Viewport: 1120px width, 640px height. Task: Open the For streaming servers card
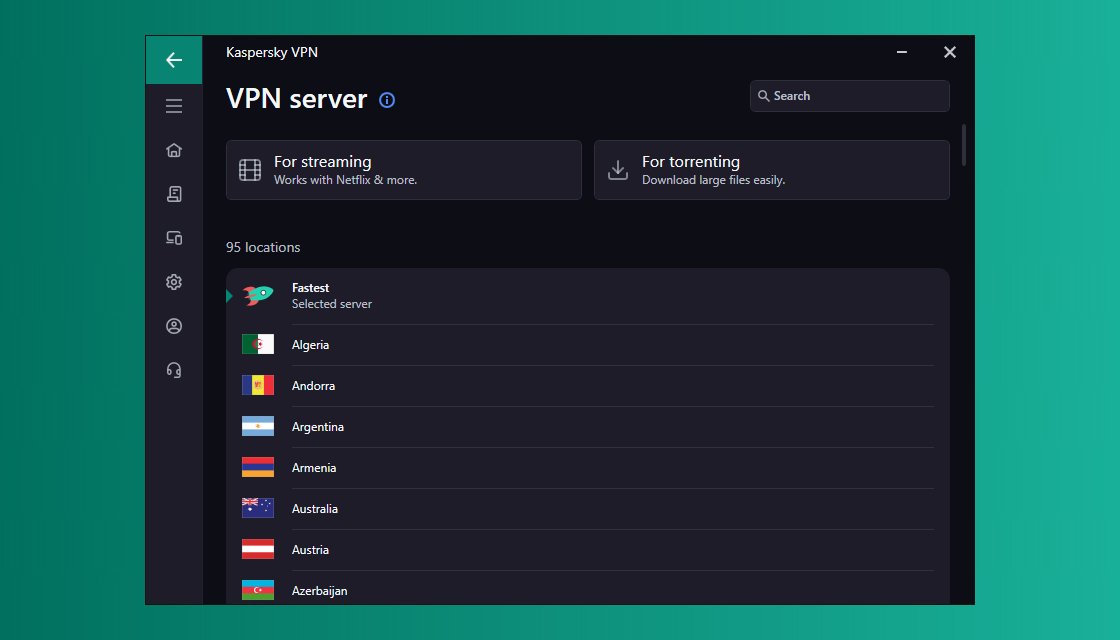tap(404, 170)
